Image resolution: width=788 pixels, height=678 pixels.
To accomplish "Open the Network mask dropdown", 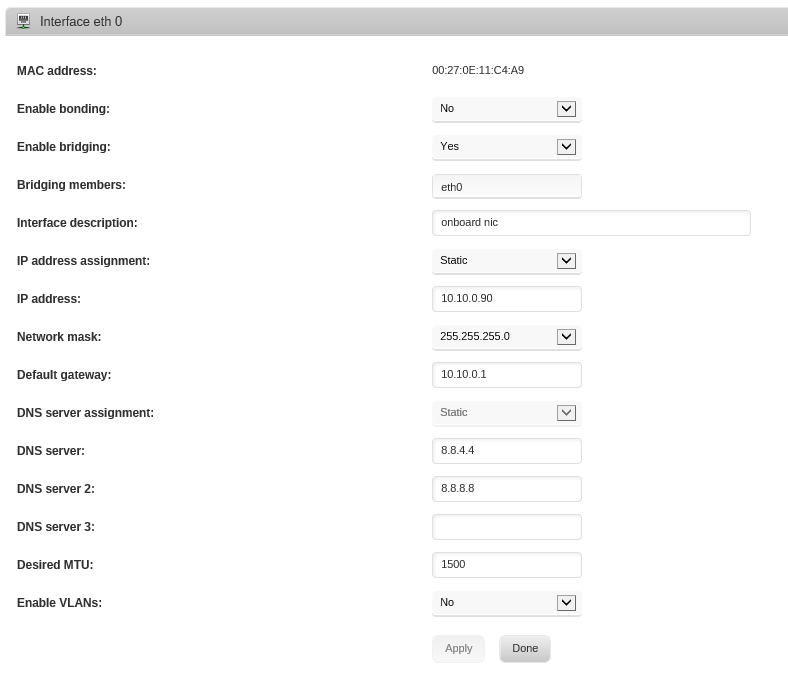I will (x=507, y=337).
